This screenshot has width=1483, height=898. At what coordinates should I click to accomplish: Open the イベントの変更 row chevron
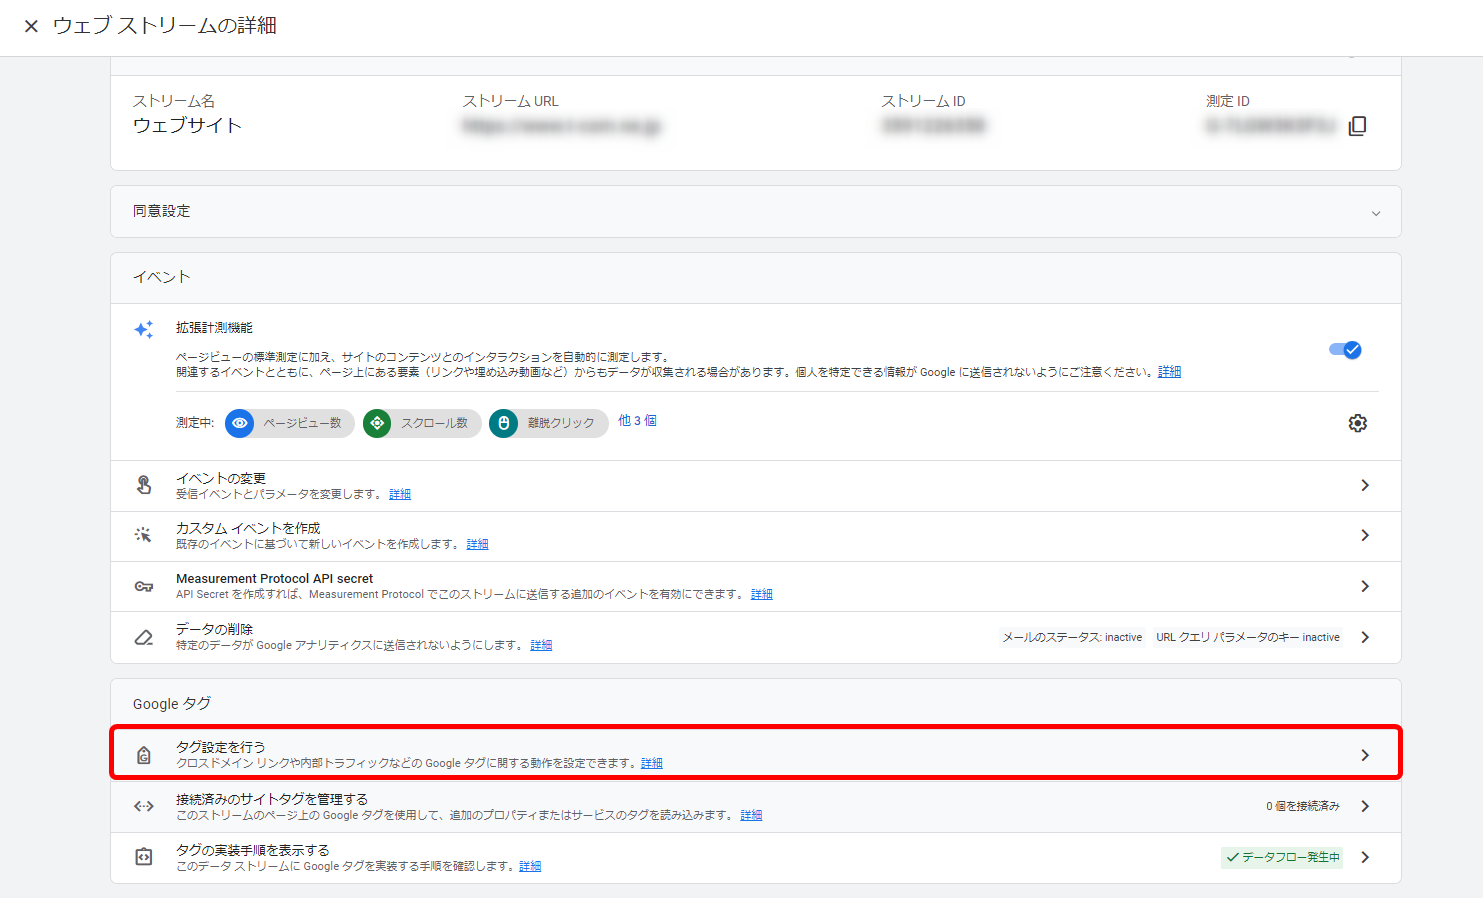[1365, 485]
